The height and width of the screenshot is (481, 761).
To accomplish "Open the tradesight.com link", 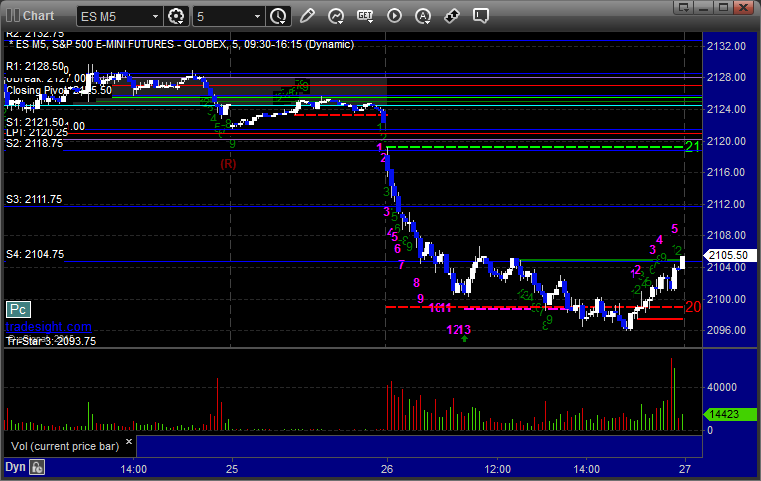I will click(x=49, y=327).
